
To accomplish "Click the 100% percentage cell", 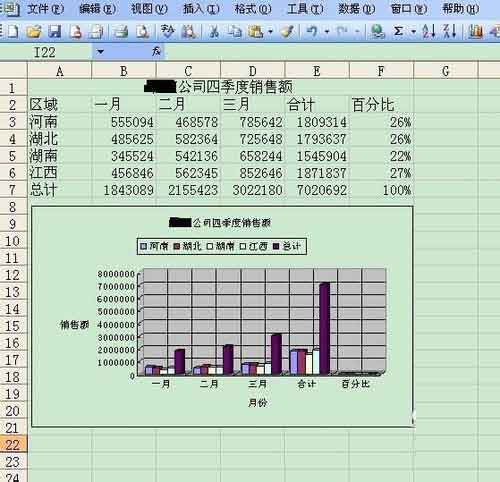I will pos(381,190).
